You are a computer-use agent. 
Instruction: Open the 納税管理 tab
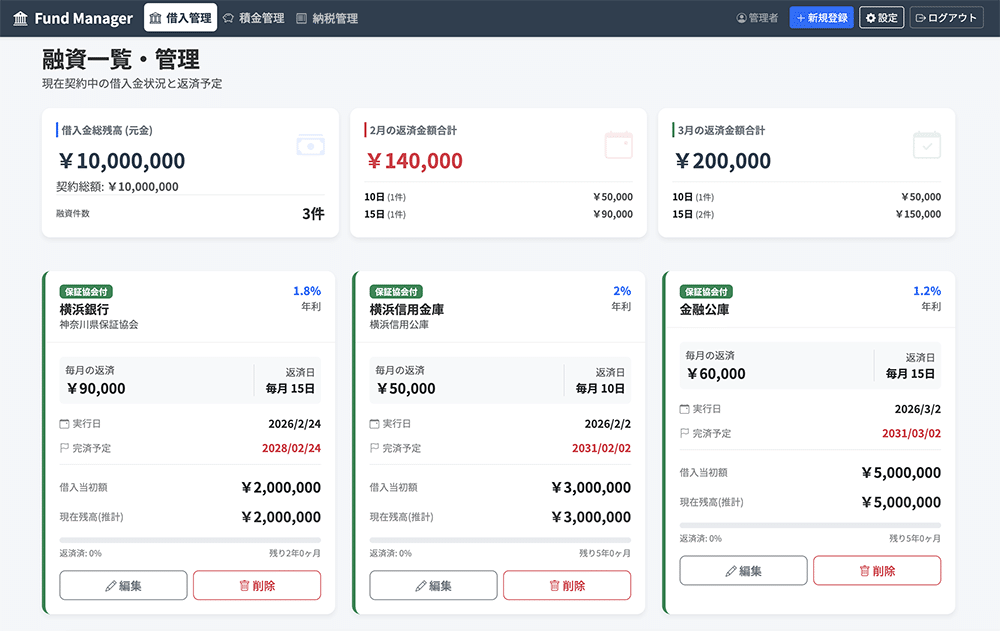tap(327, 18)
